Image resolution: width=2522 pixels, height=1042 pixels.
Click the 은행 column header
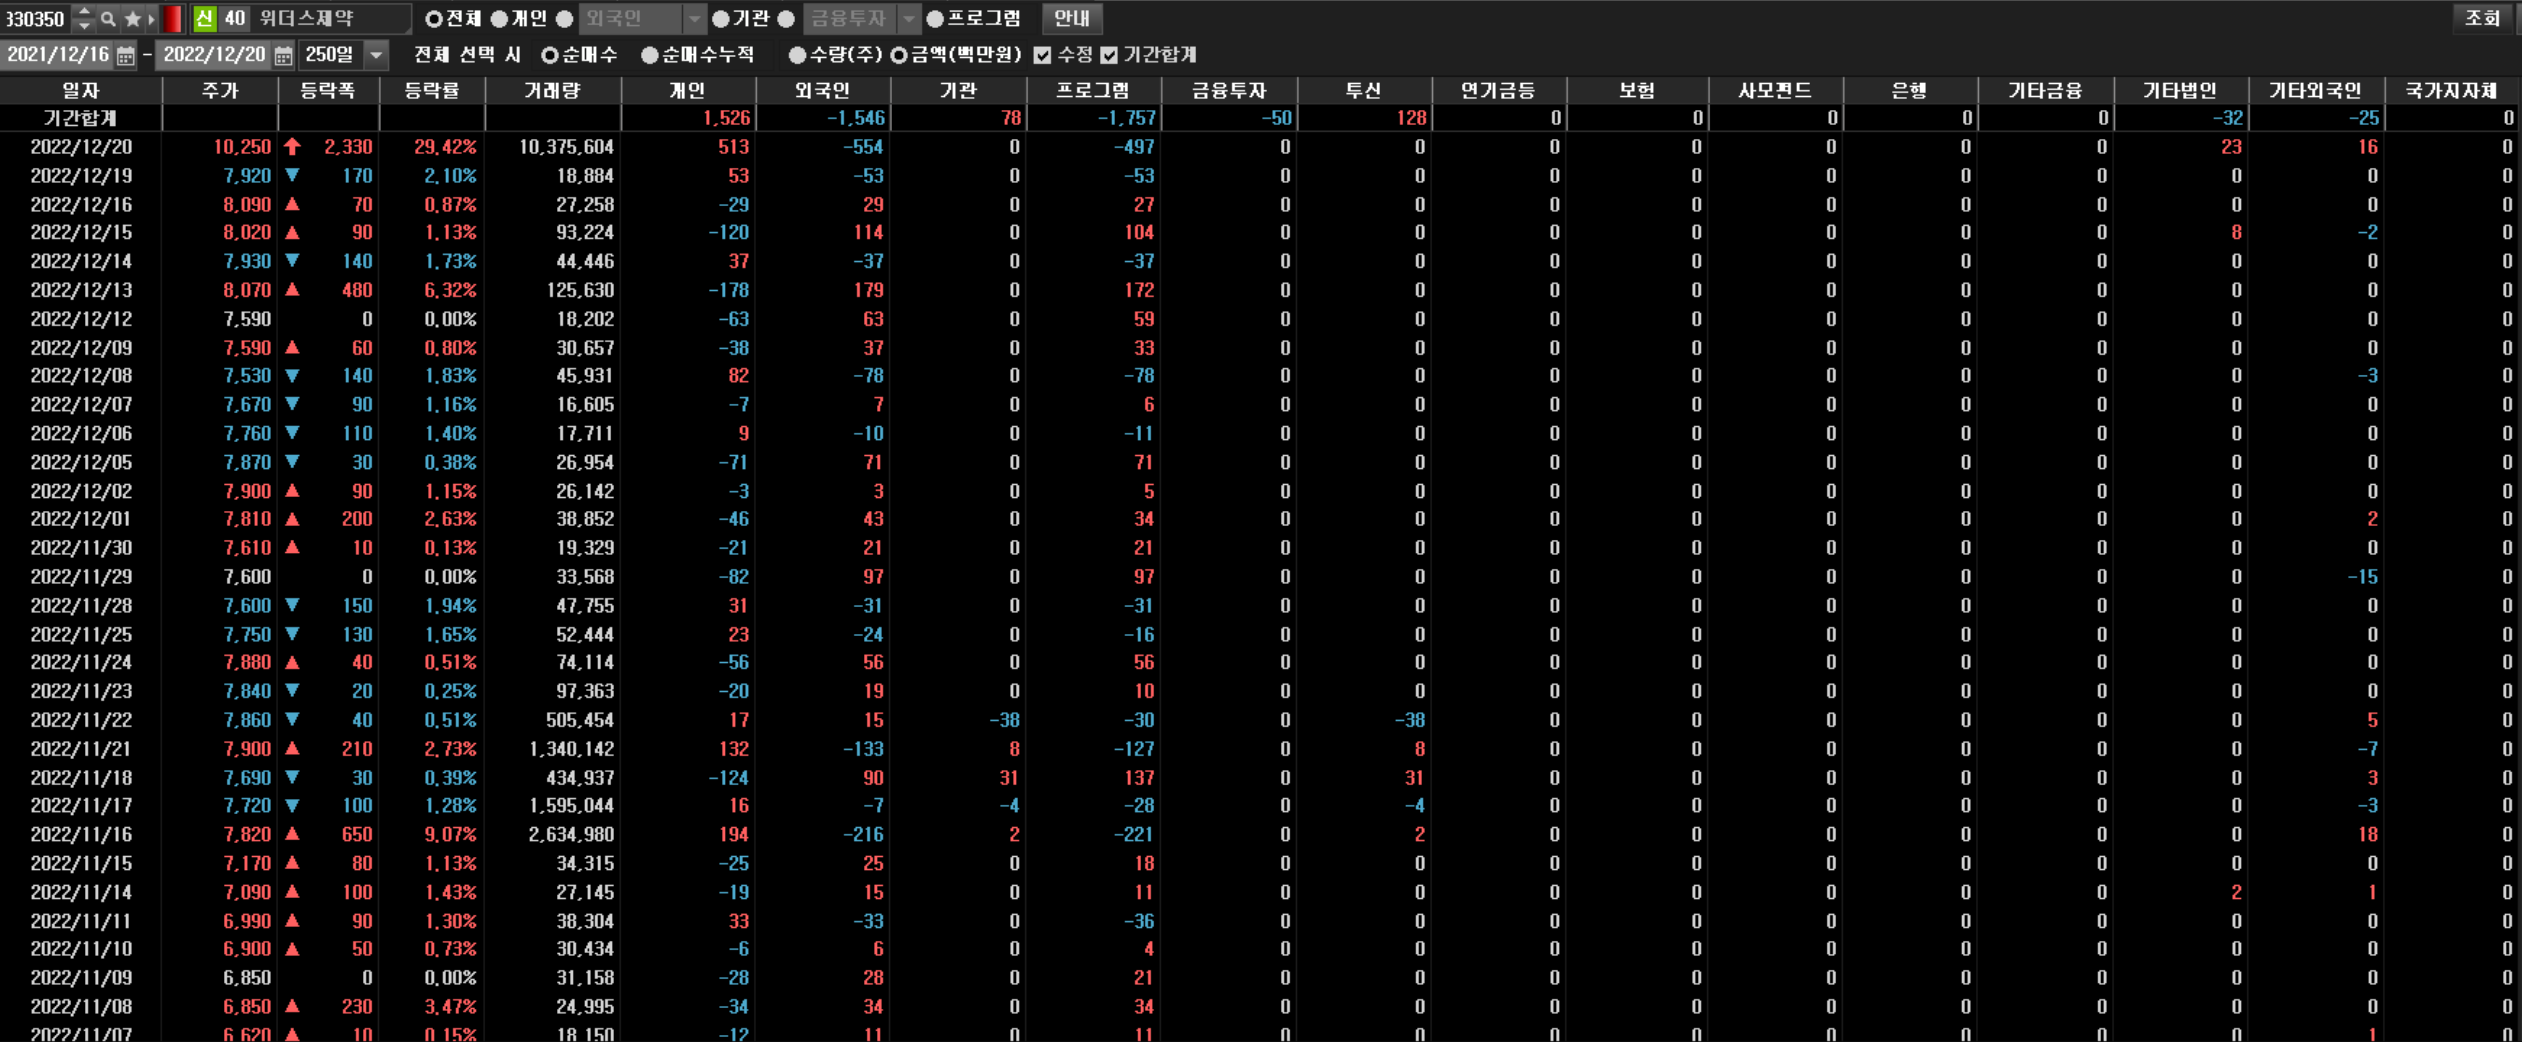(x=1909, y=91)
